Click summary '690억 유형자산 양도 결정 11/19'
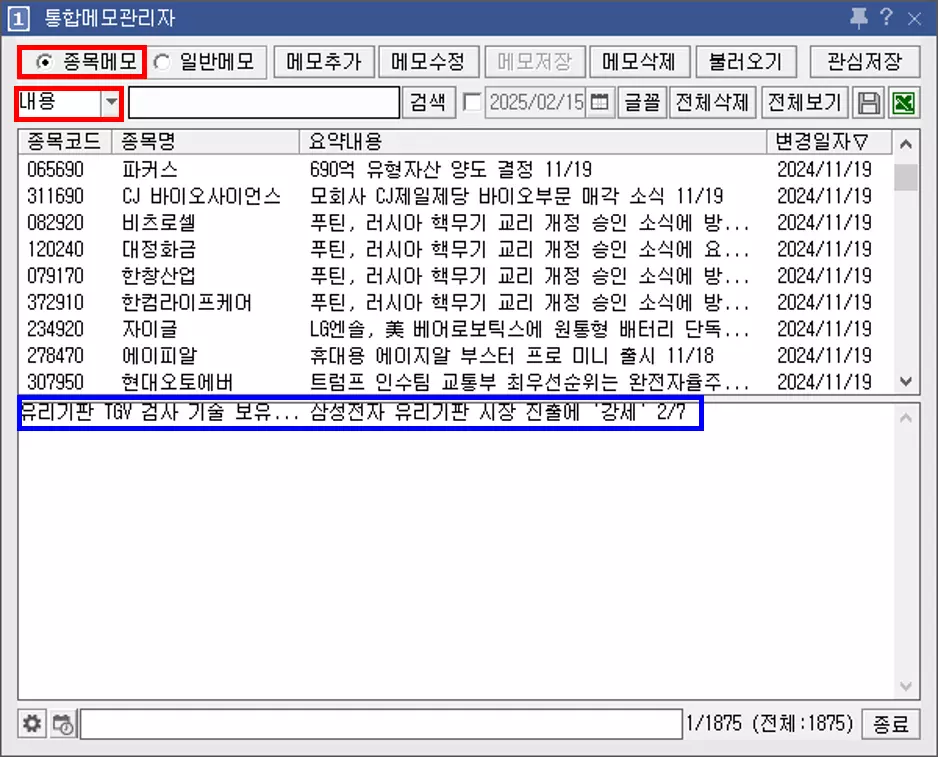The height and width of the screenshot is (757, 938). [451, 169]
